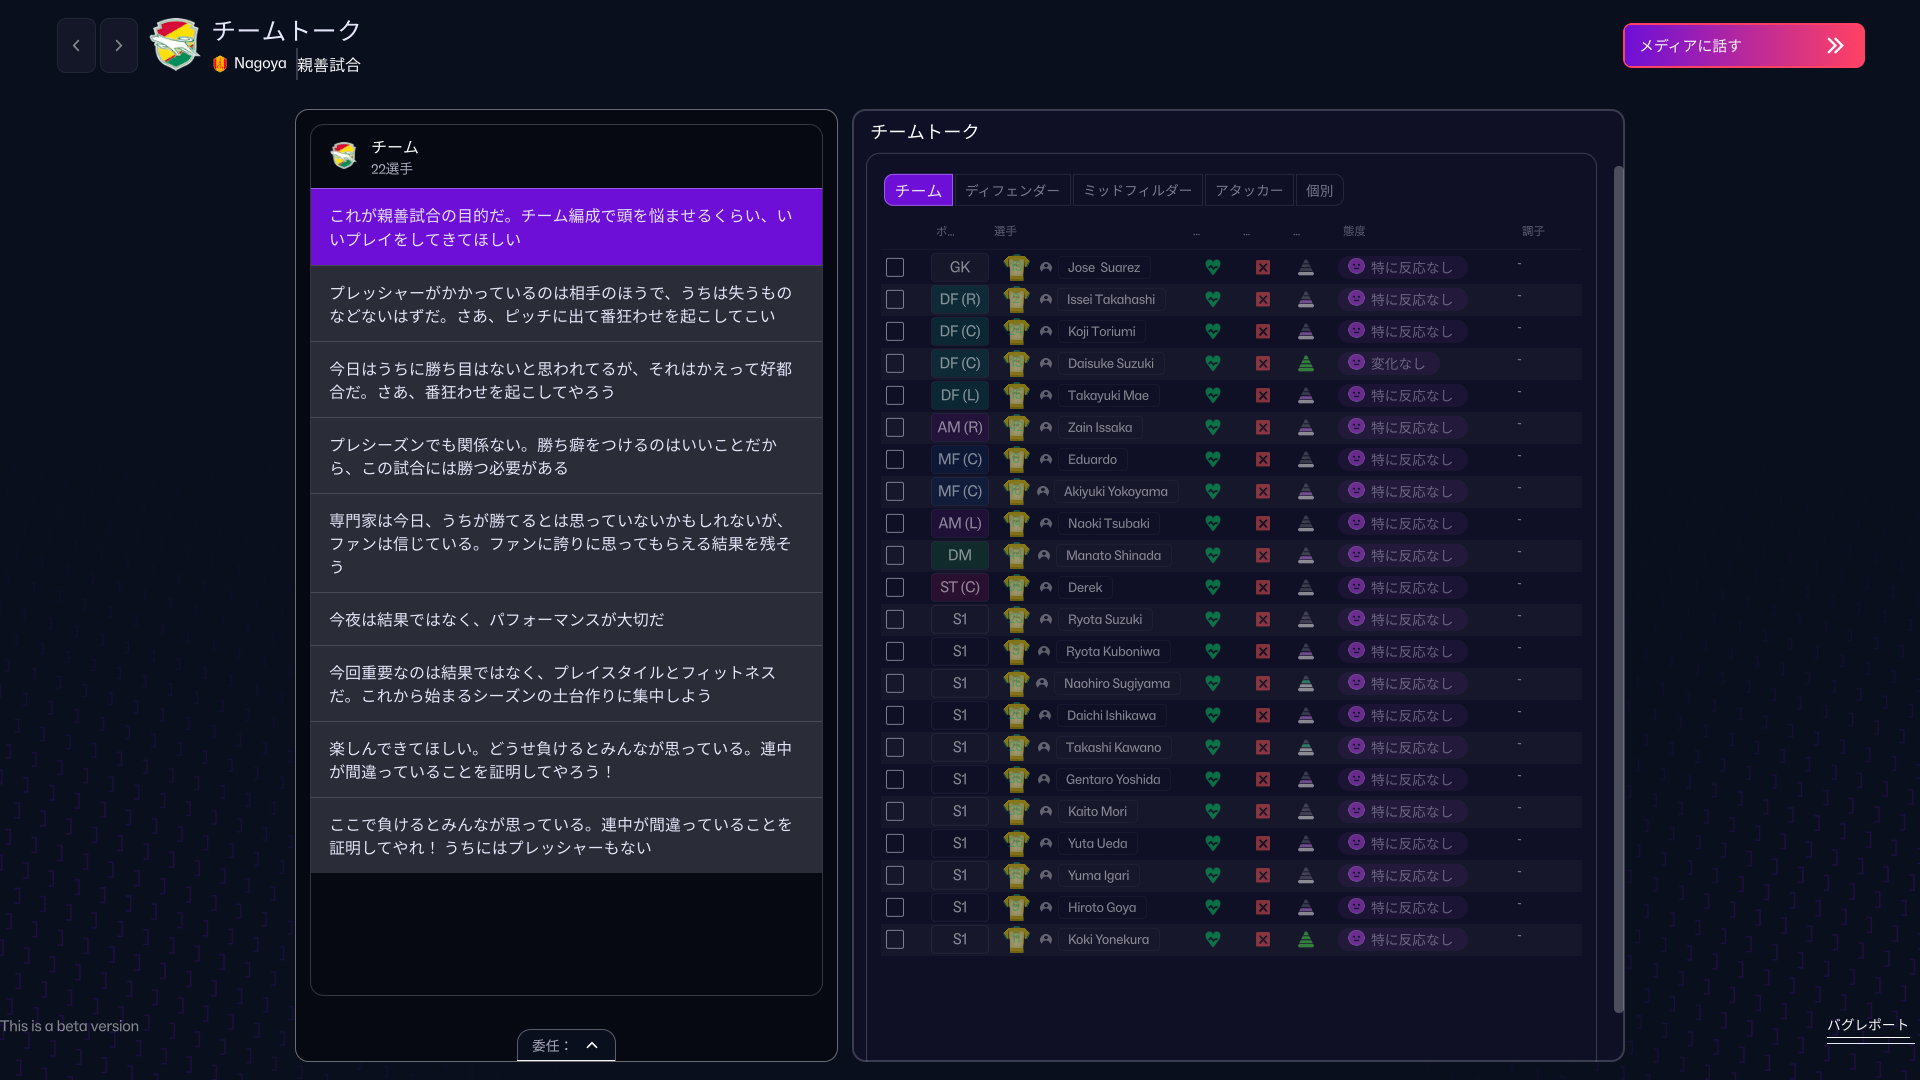This screenshot has width=1920, height=1080.
Task: Open the バグレポート link
Action: [1868, 1025]
